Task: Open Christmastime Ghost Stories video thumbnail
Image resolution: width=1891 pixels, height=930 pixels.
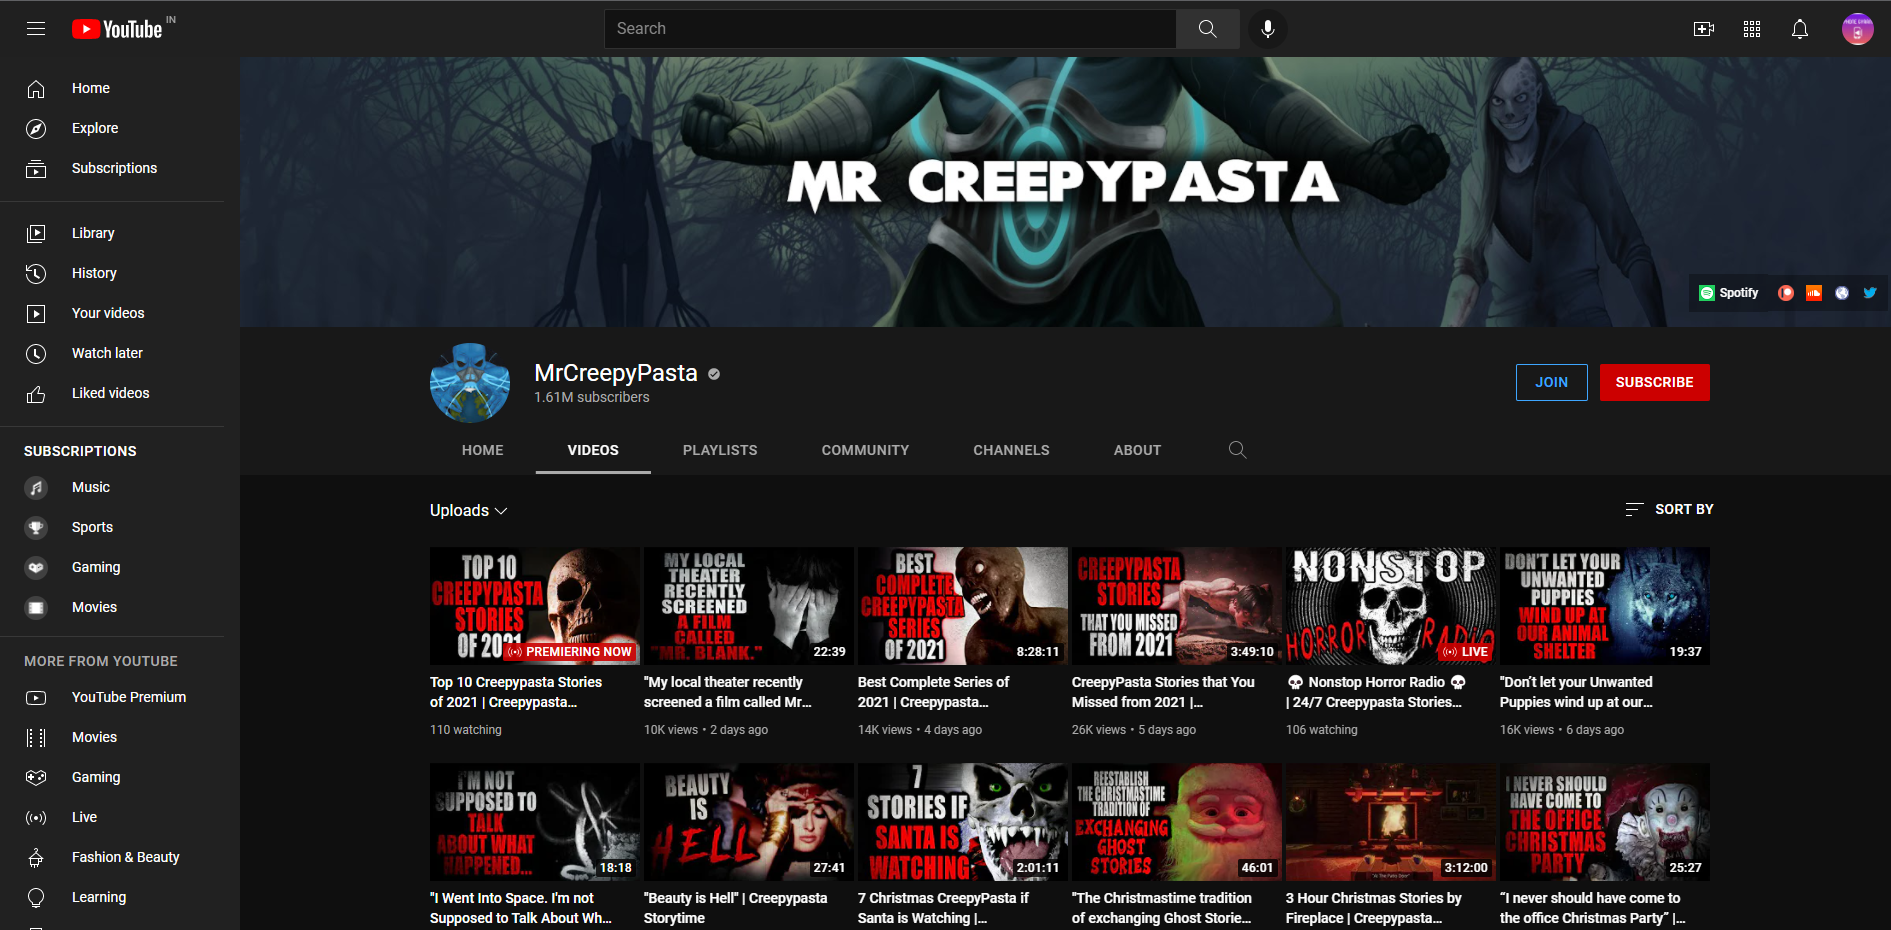Action: [1177, 822]
